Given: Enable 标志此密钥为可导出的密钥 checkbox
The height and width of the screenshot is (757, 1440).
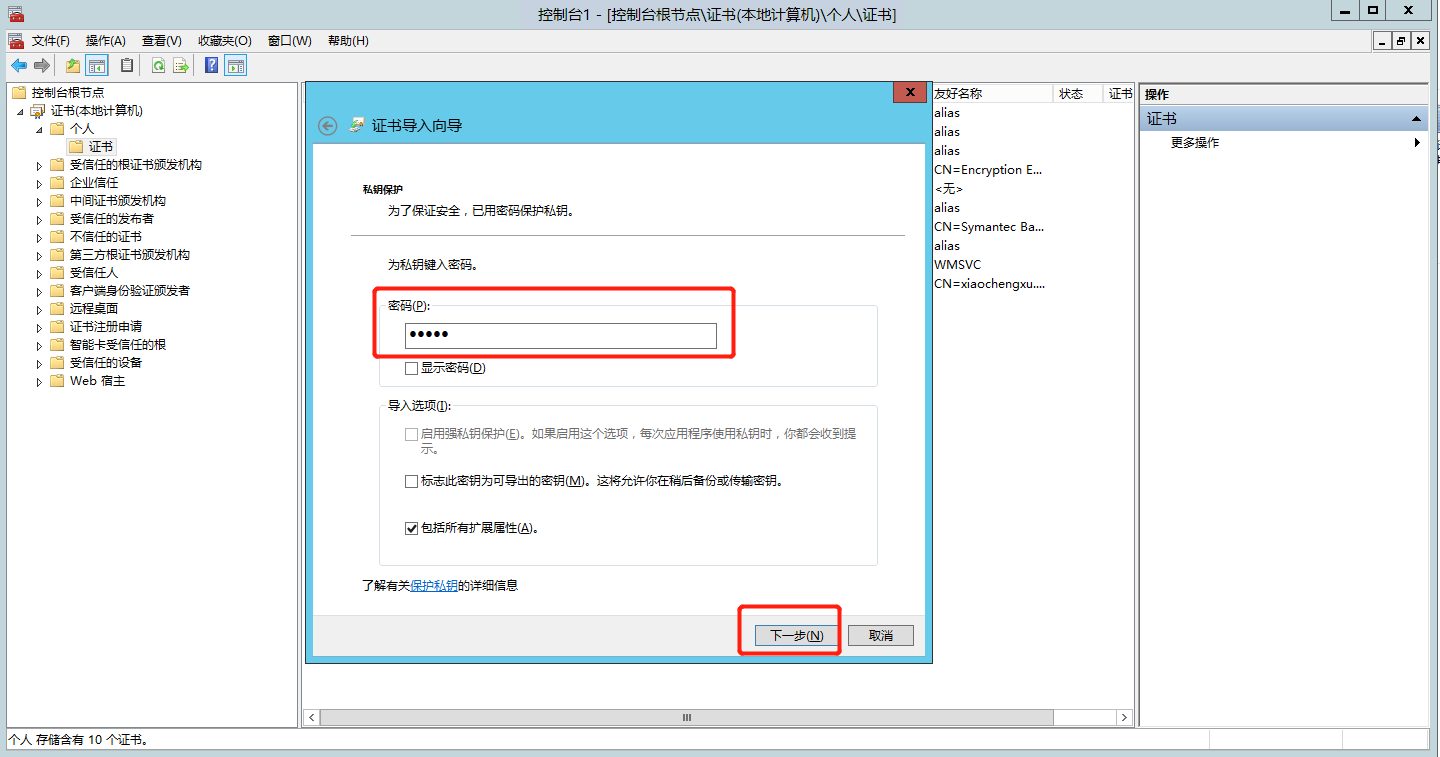Looking at the screenshot, I should [411, 481].
